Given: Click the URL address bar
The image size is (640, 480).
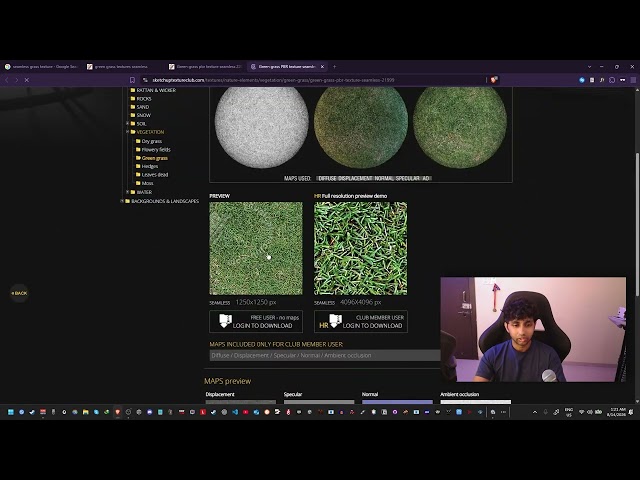Looking at the screenshot, I should point(314,80).
